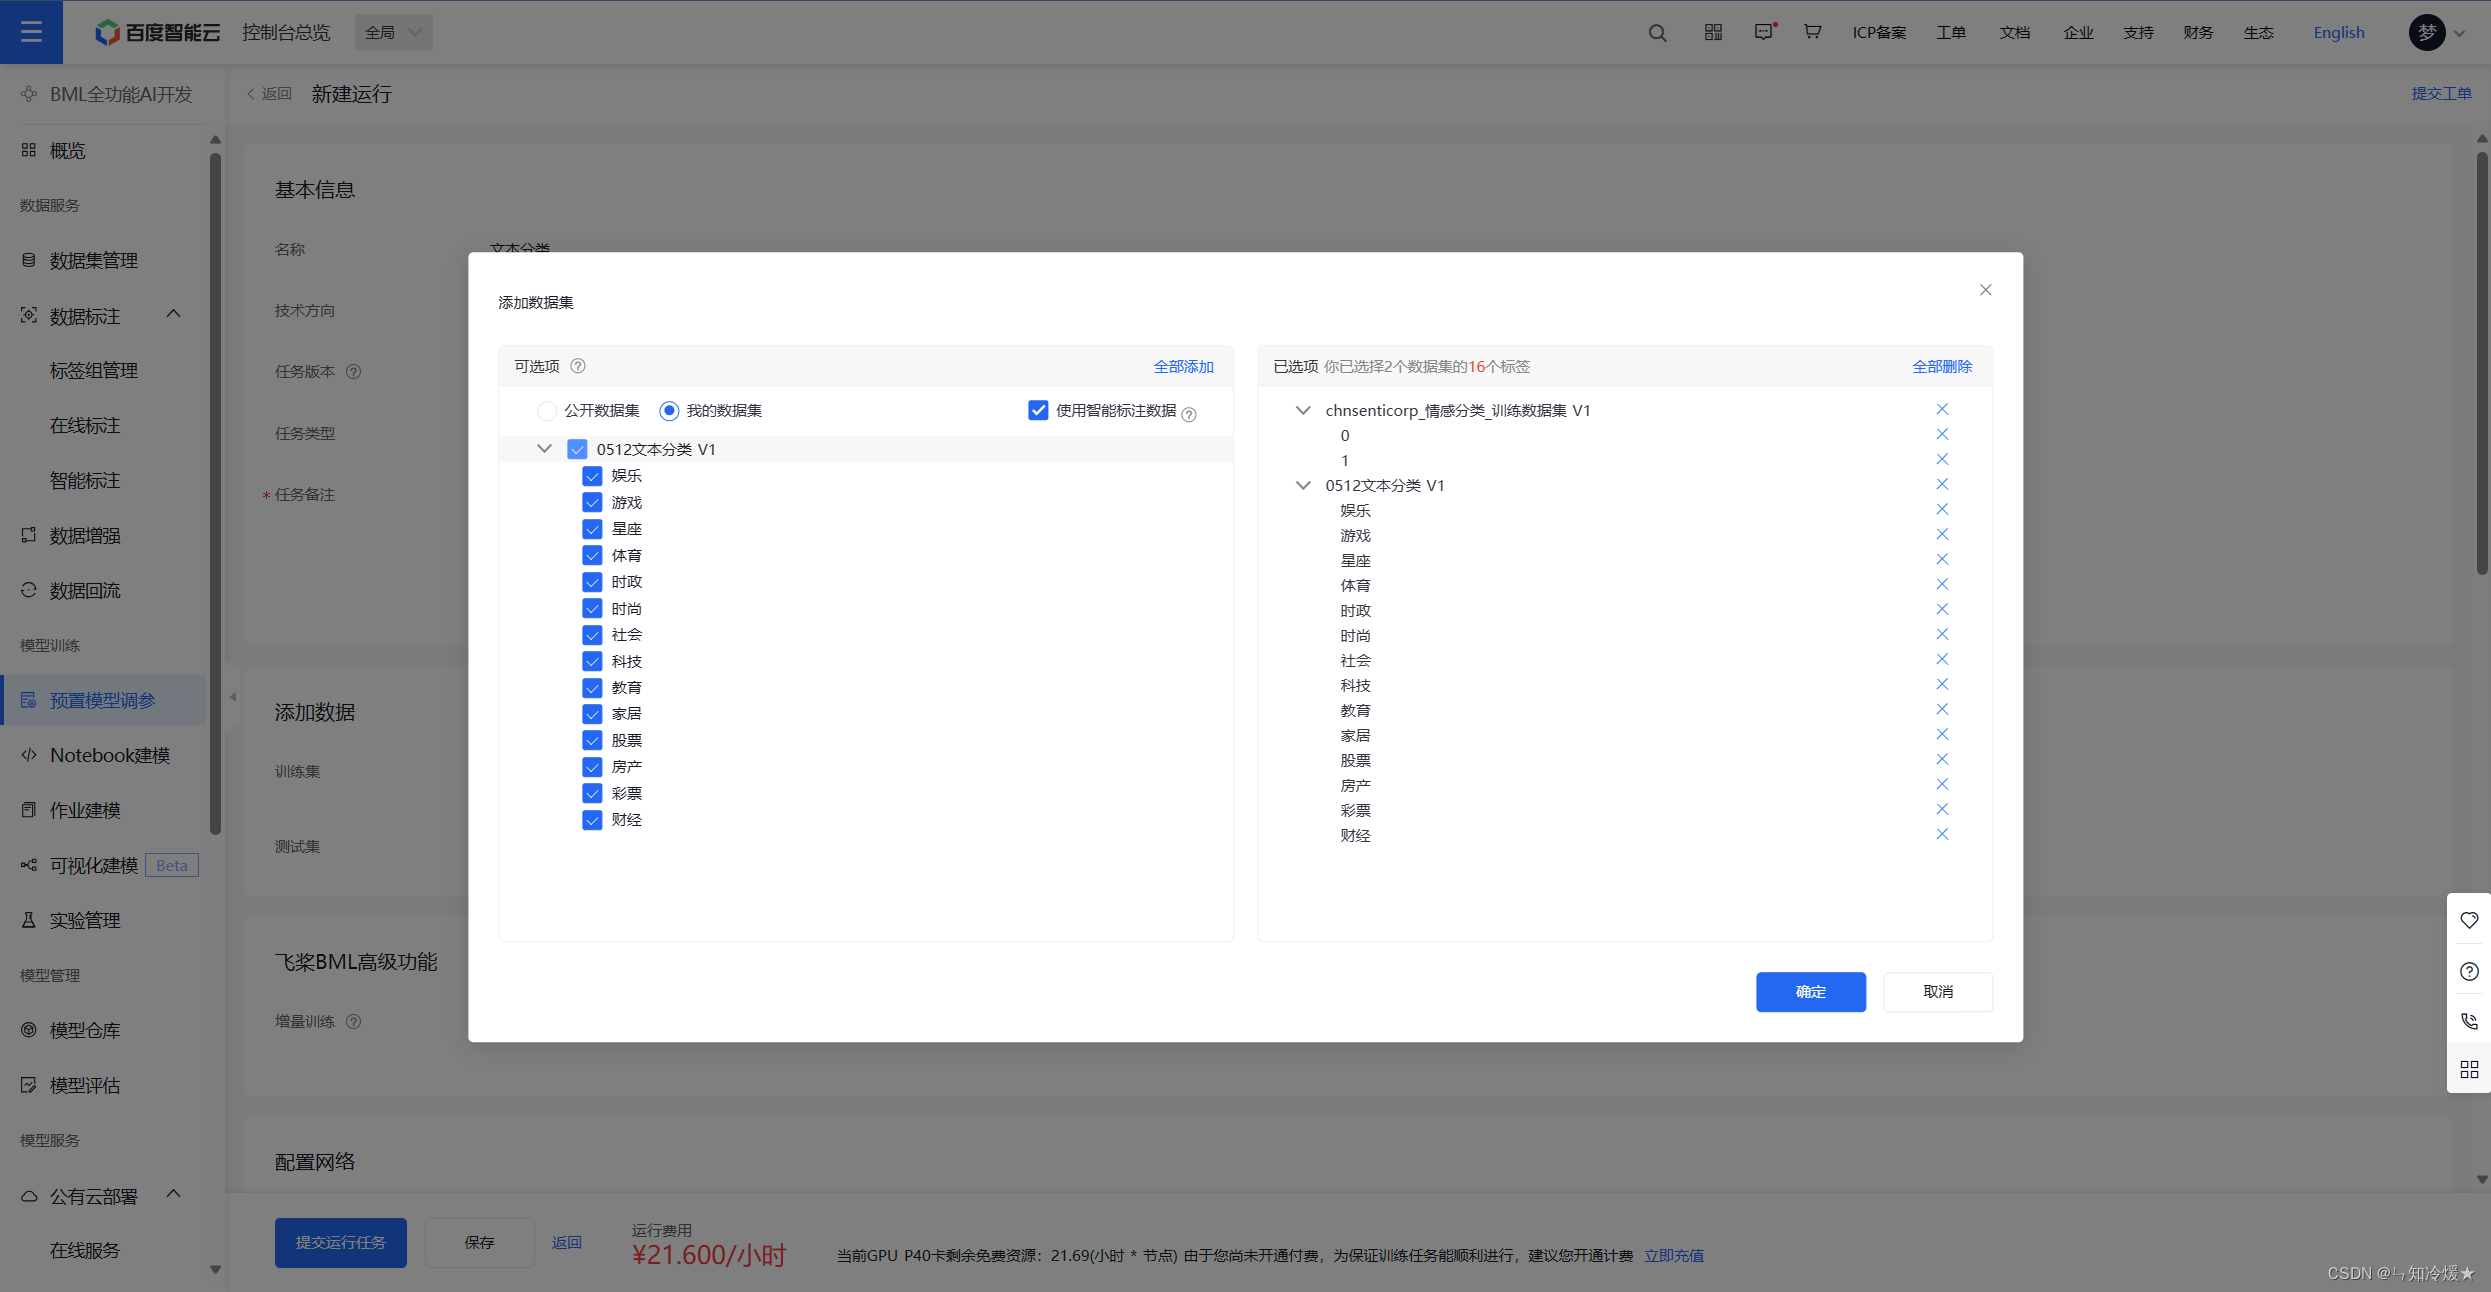
Task: Toggle the 0512文本分类 V1 dataset checkbox
Action: [577, 449]
